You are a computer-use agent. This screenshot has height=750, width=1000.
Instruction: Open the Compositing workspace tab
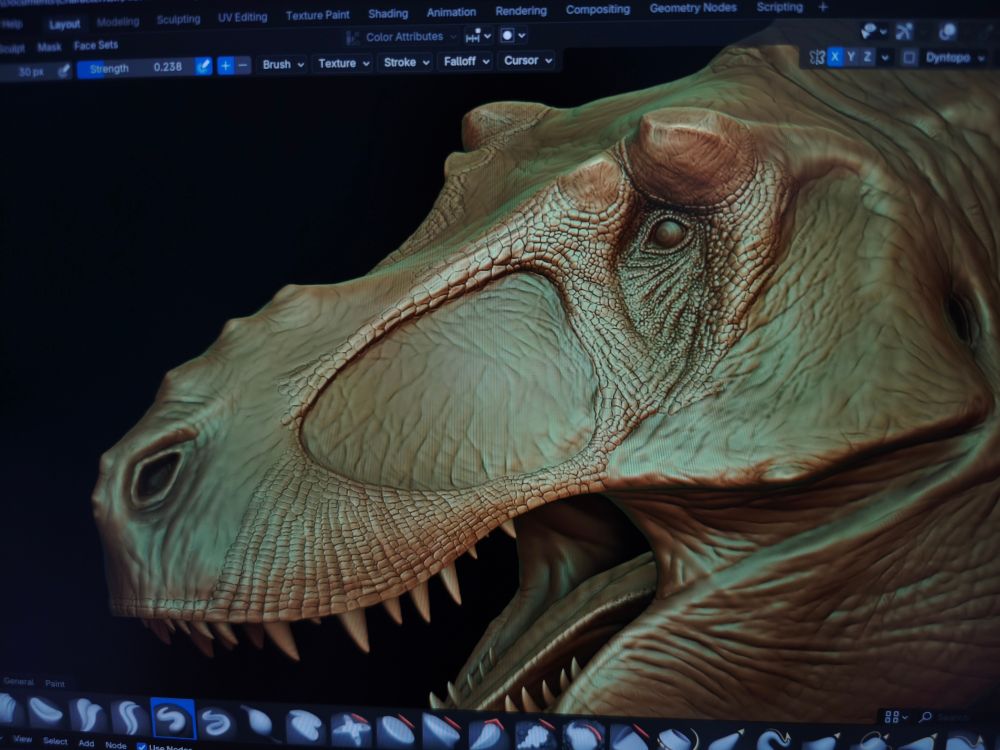(598, 10)
